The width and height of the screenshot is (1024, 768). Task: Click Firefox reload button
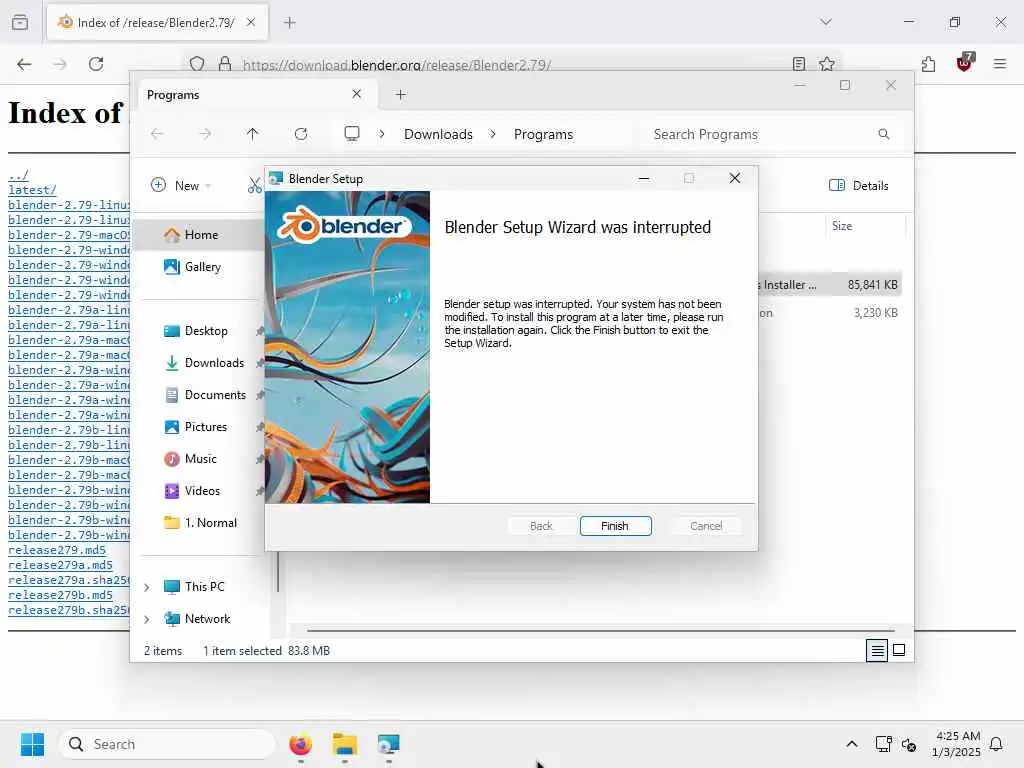point(96,64)
